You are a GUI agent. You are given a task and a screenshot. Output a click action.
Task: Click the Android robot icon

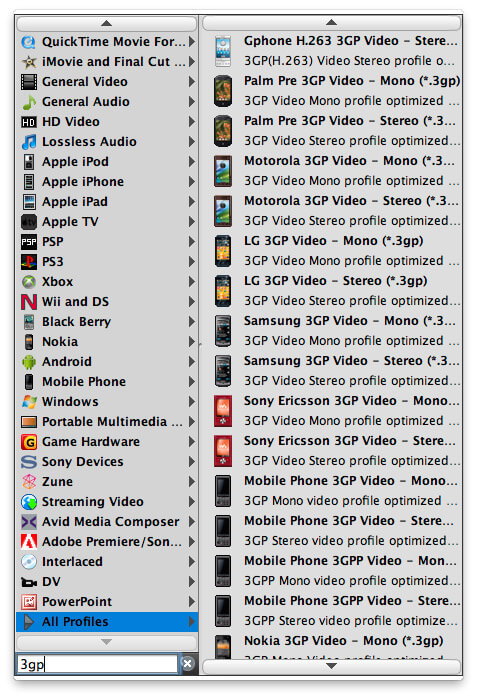pos(29,362)
